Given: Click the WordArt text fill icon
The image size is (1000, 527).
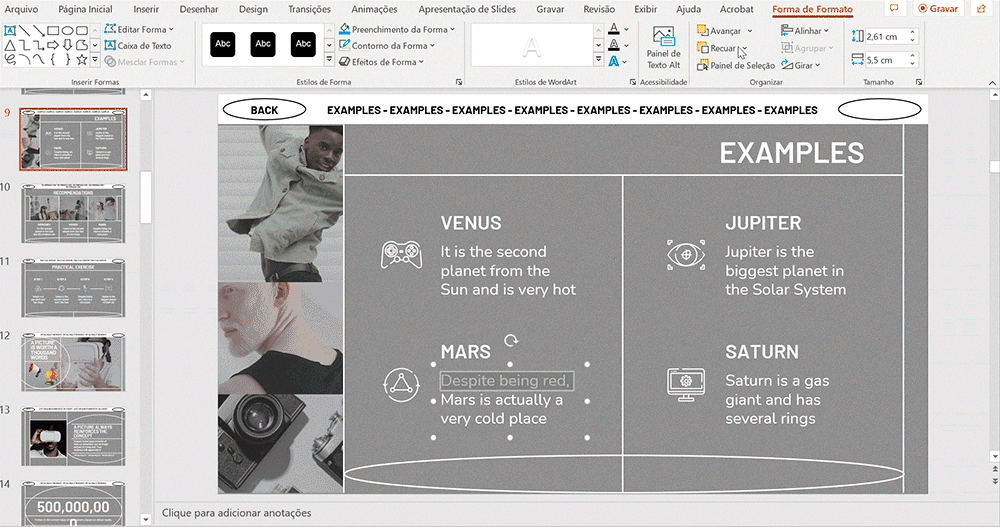Looking at the screenshot, I should [614, 29].
